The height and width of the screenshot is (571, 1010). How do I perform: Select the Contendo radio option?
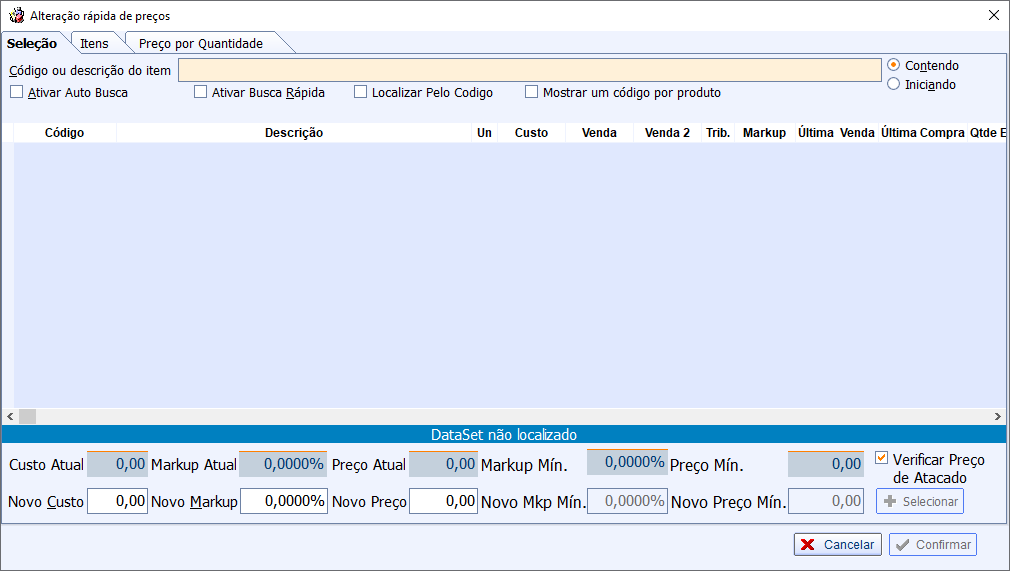pos(894,65)
